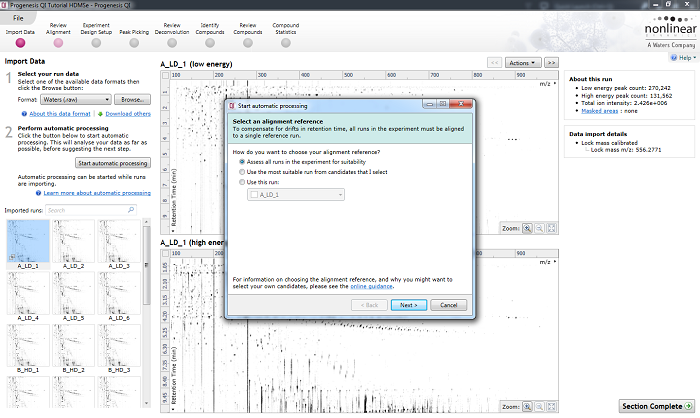Toggle checkbox at corner of low energy plot
Viewport: 700px width, 418px height.
click(x=165, y=75)
